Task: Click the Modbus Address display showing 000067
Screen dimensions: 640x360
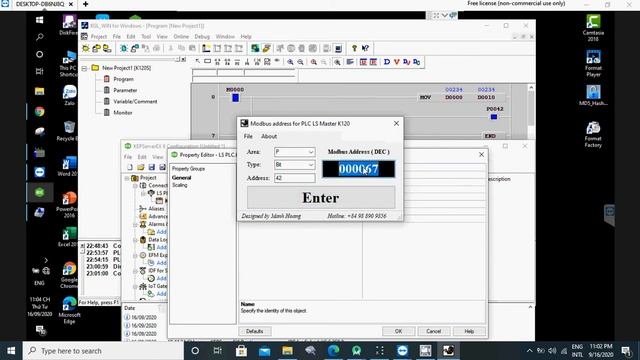Action: (358, 169)
